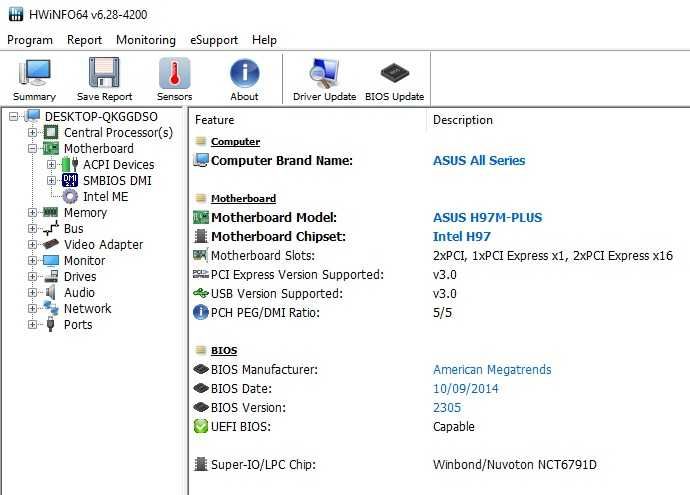Click the Drives tree icon

tap(51, 276)
